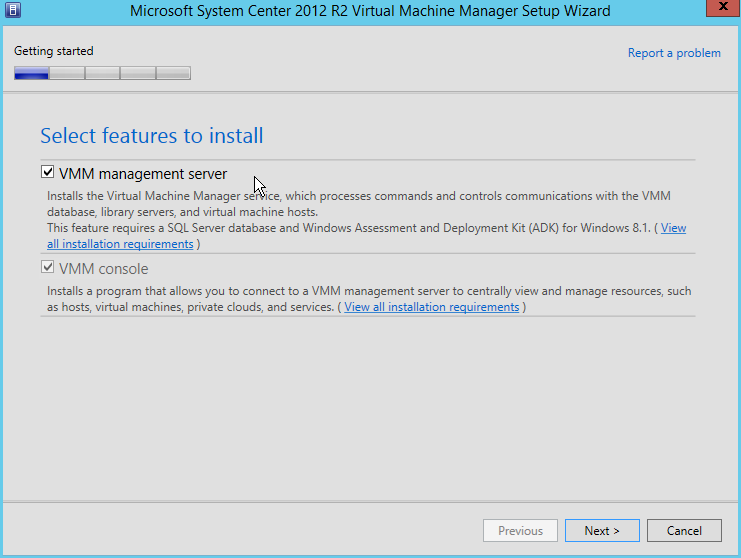
Task: Click the Previous button
Action: pos(520,531)
